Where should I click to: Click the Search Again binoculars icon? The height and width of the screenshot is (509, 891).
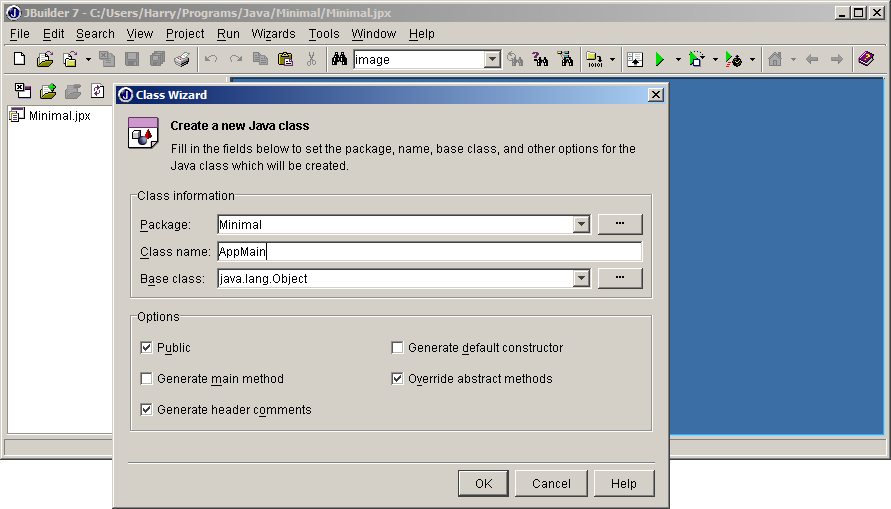click(515, 59)
